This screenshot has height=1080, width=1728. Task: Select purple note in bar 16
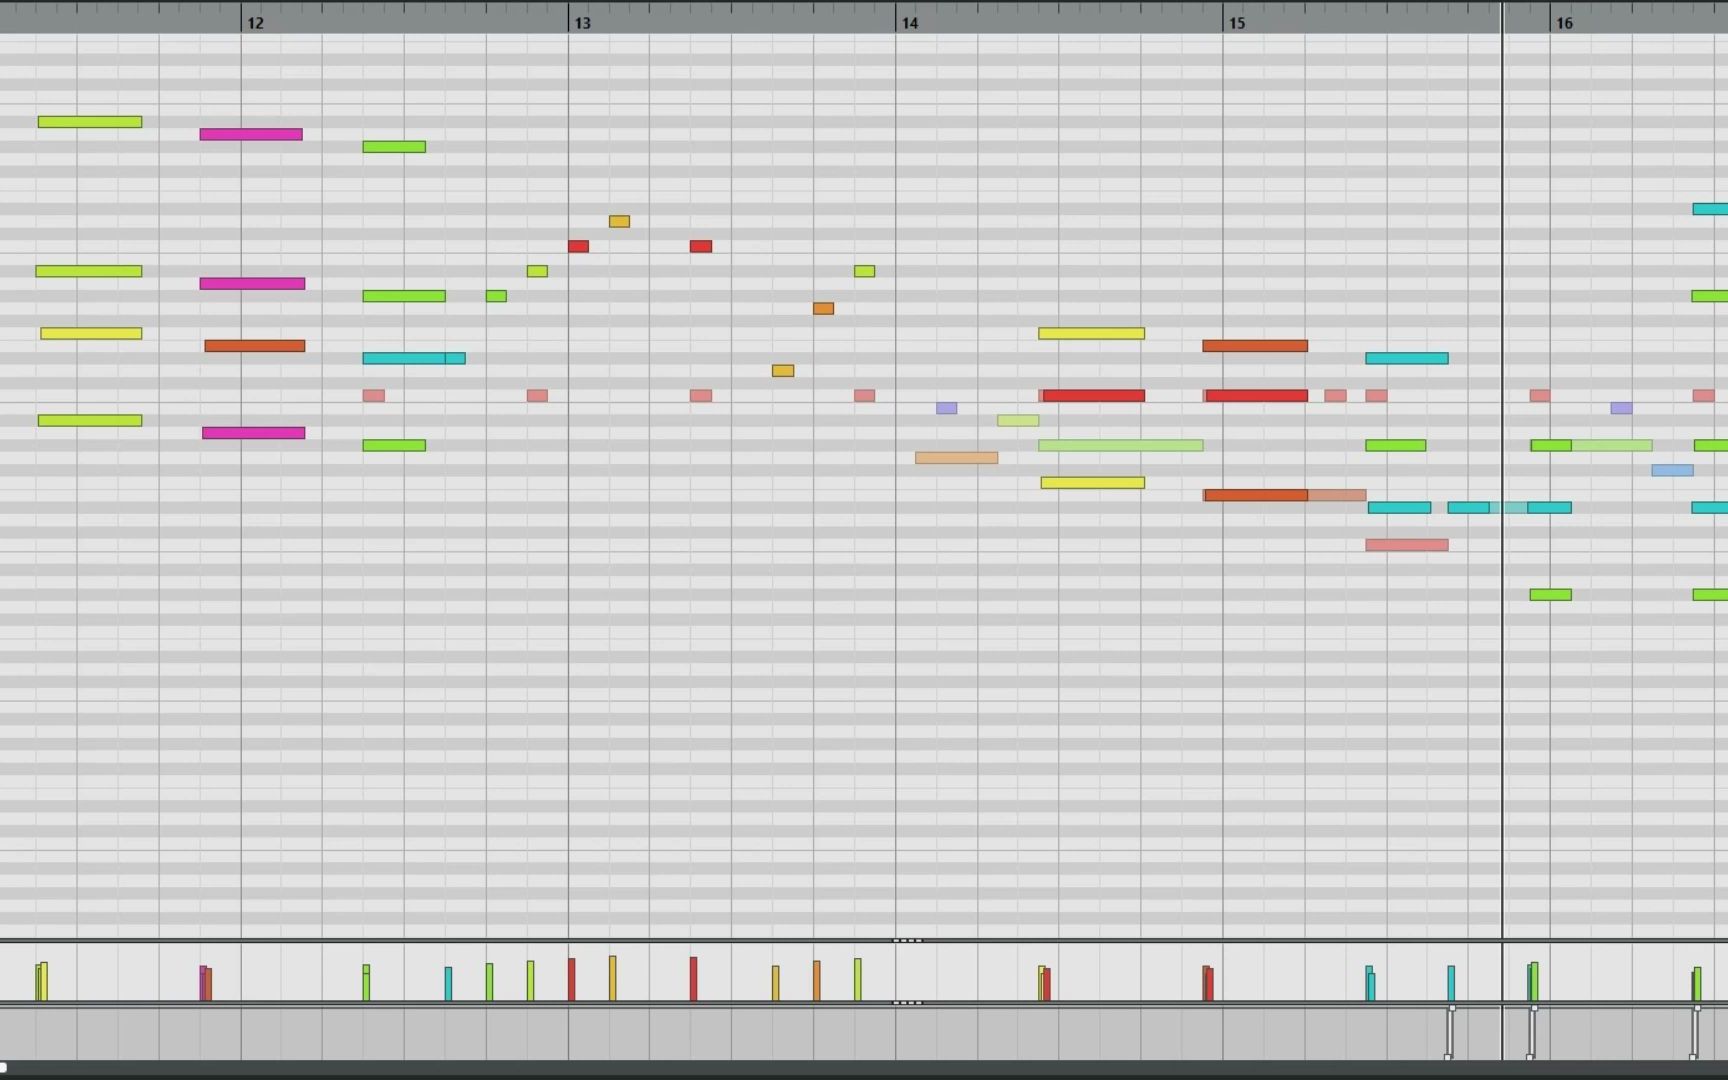[1621, 408]
